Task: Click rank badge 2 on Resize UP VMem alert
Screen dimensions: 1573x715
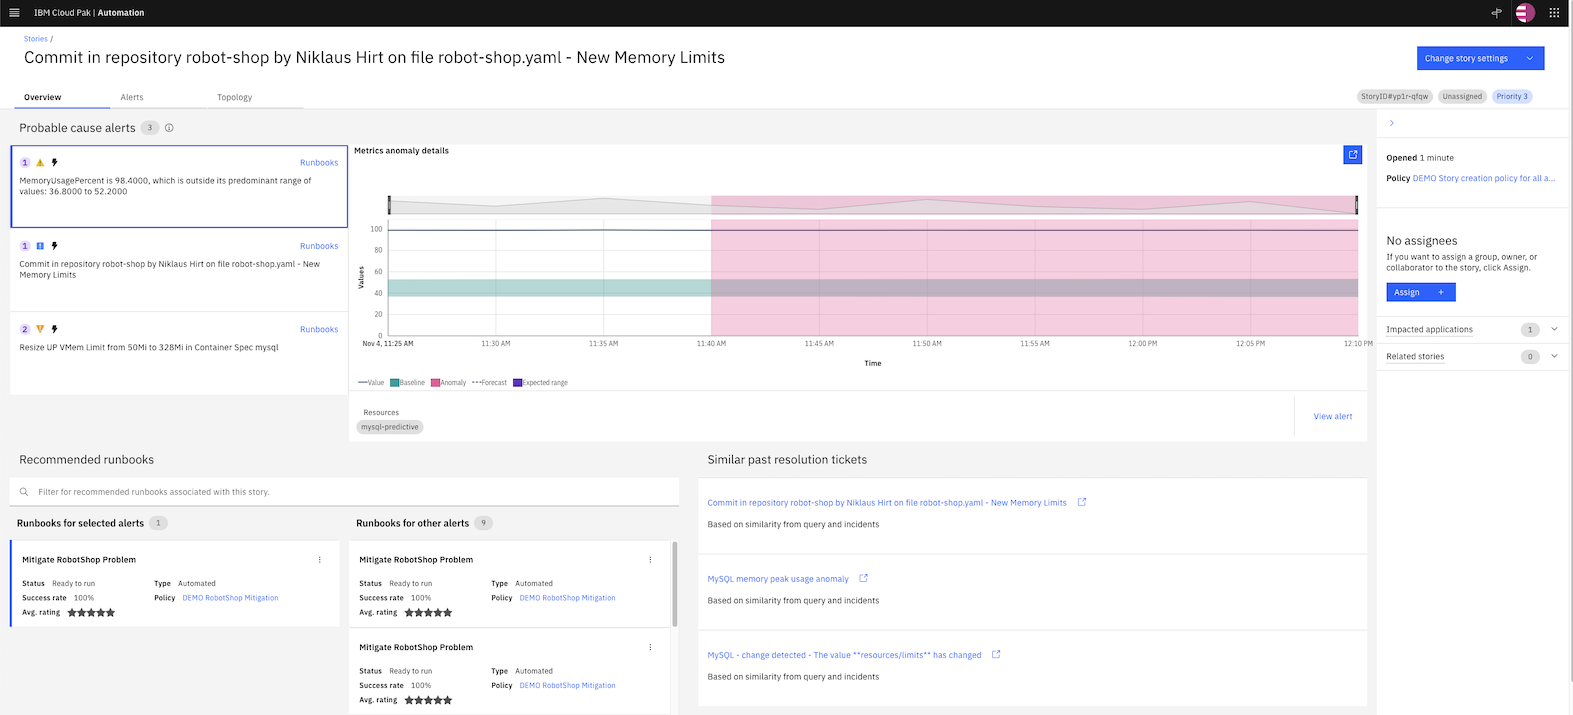Action: point(25,329)
